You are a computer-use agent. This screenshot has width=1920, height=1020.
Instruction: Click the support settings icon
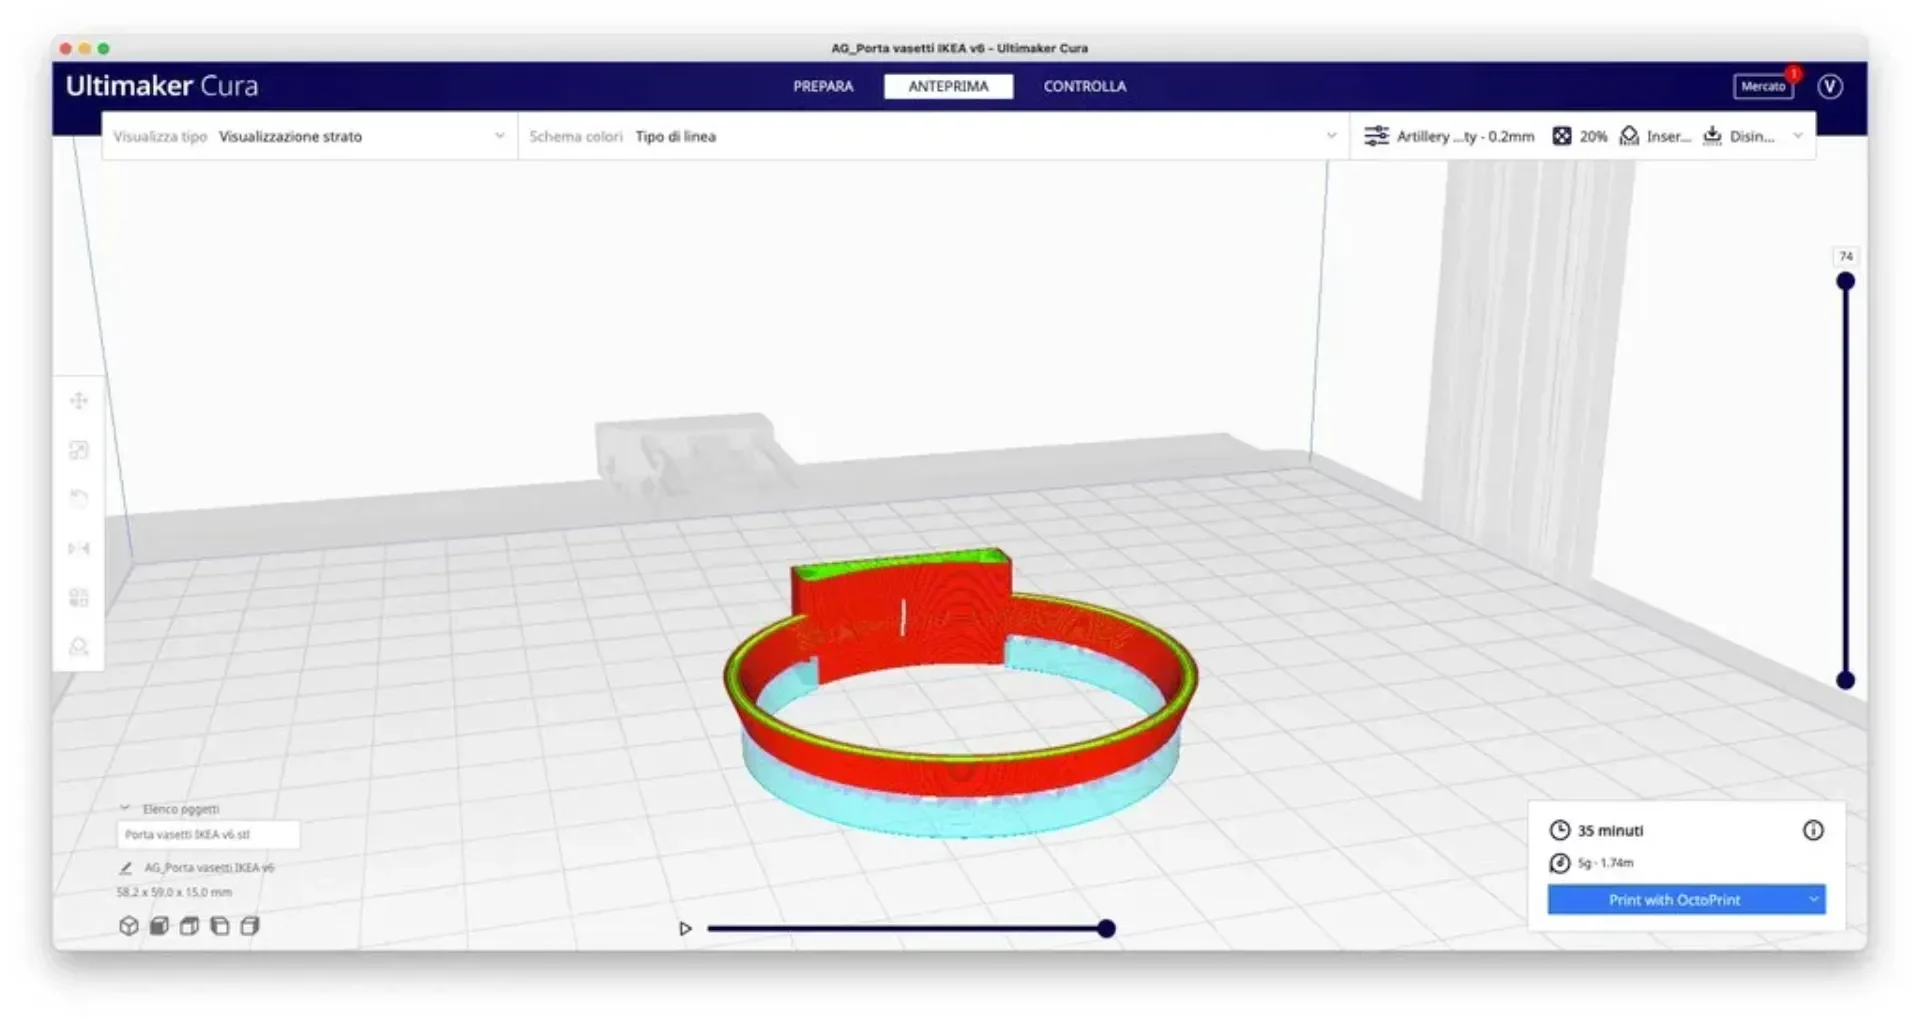click(x=1629, y=136)
